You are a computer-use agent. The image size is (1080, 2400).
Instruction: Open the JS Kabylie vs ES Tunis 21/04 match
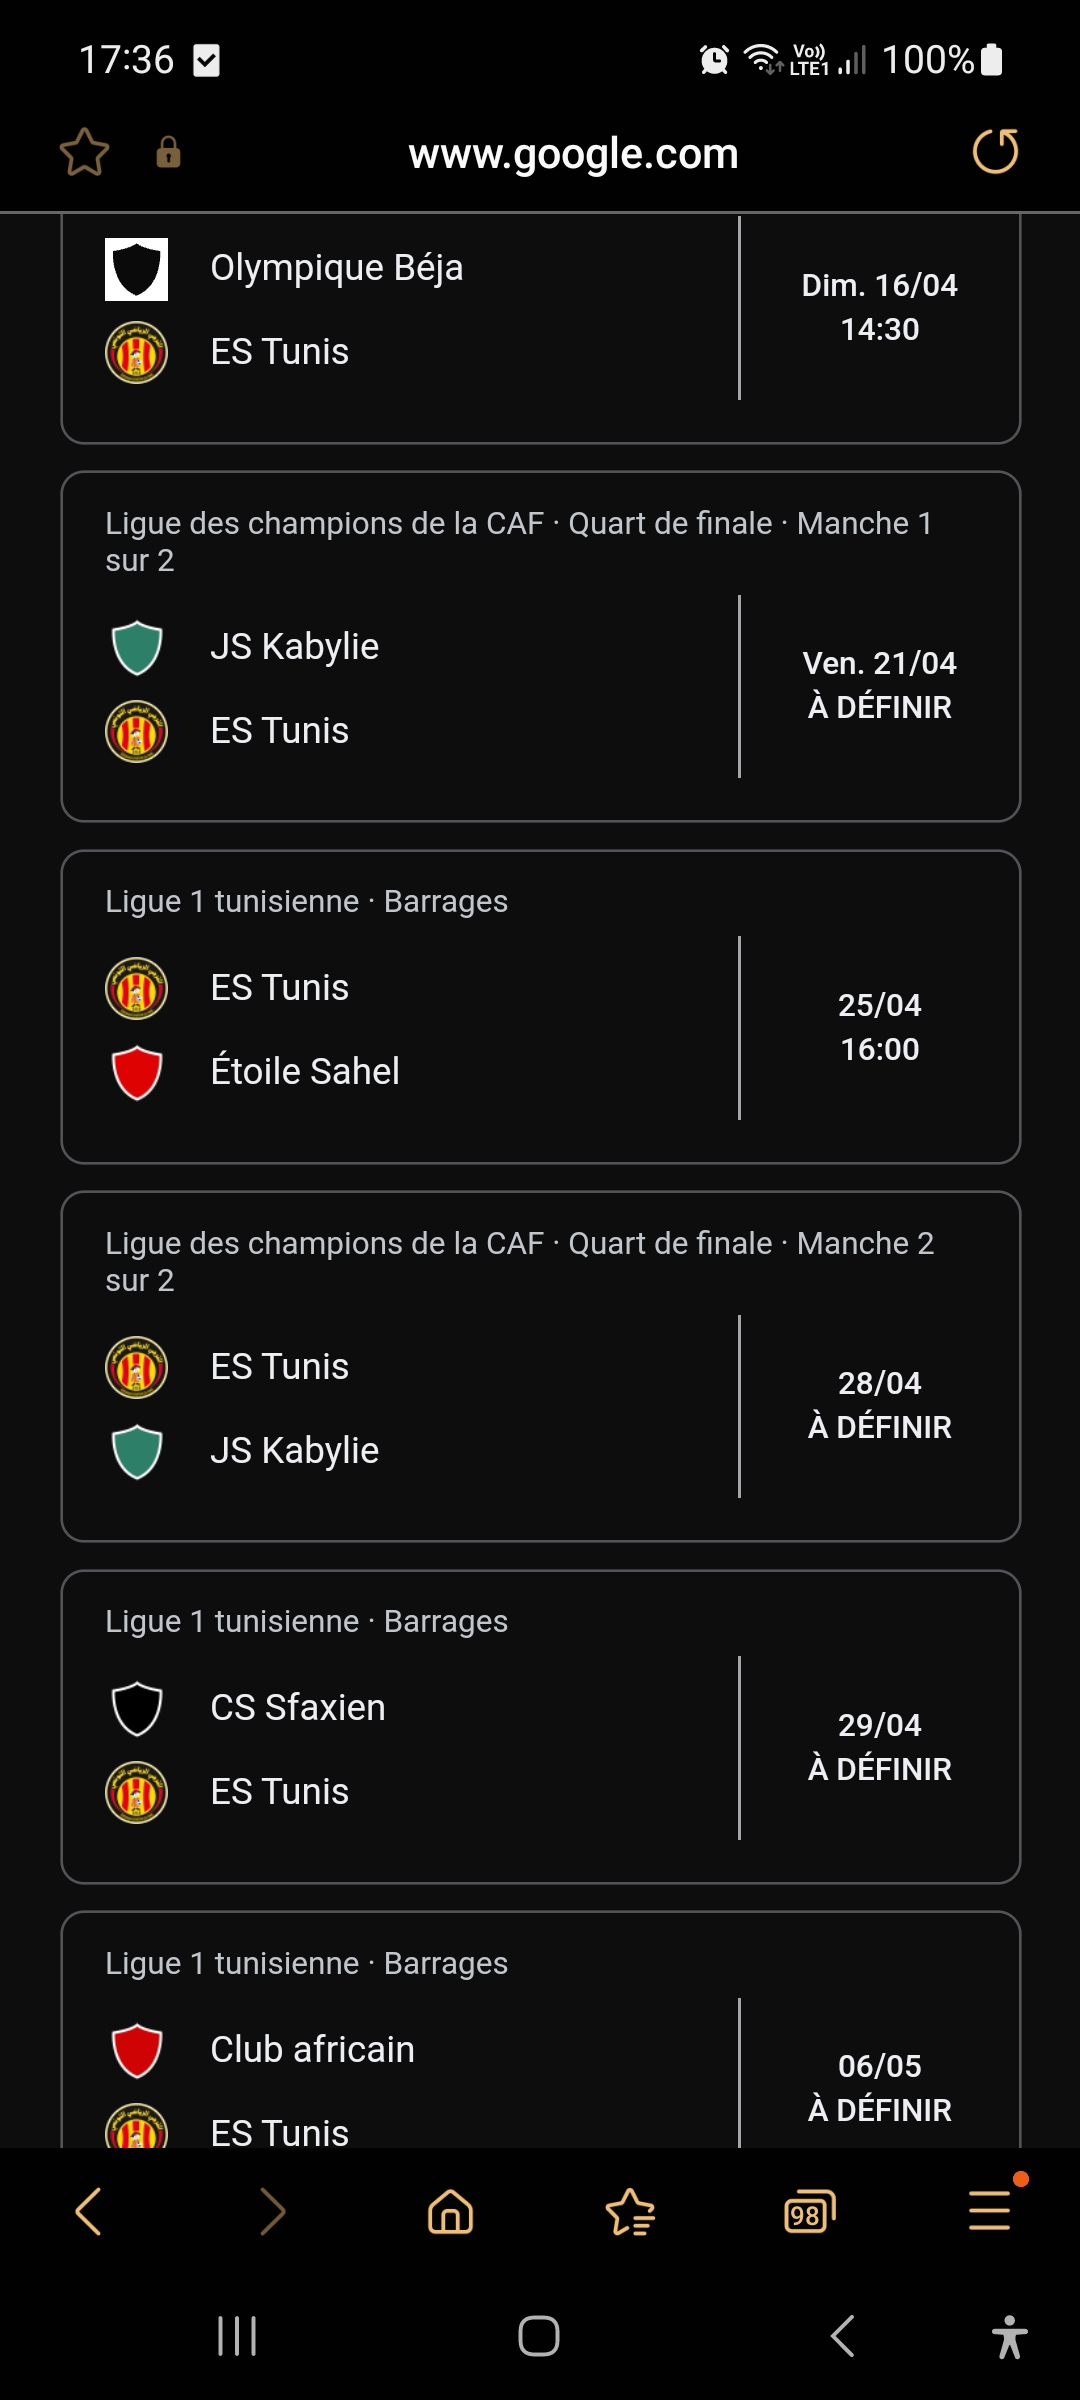point(541,647)
